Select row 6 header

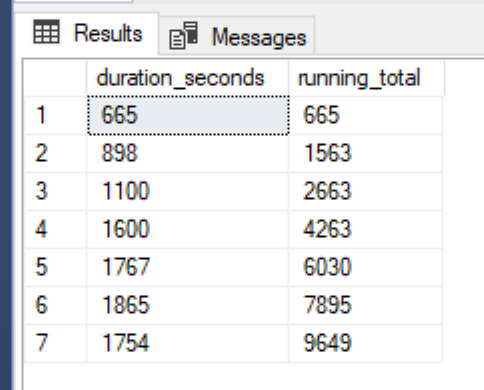[55, 305]
